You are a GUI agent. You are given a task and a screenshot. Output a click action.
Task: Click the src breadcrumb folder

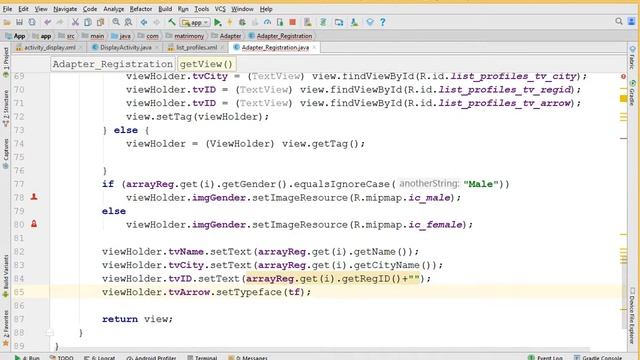(x=67, y=36)
